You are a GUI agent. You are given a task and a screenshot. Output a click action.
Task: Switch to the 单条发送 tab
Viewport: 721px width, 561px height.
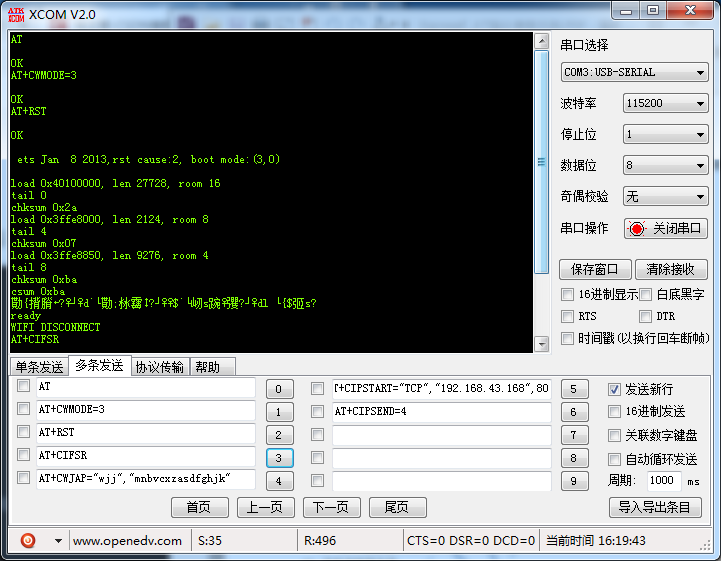(40, 367)
